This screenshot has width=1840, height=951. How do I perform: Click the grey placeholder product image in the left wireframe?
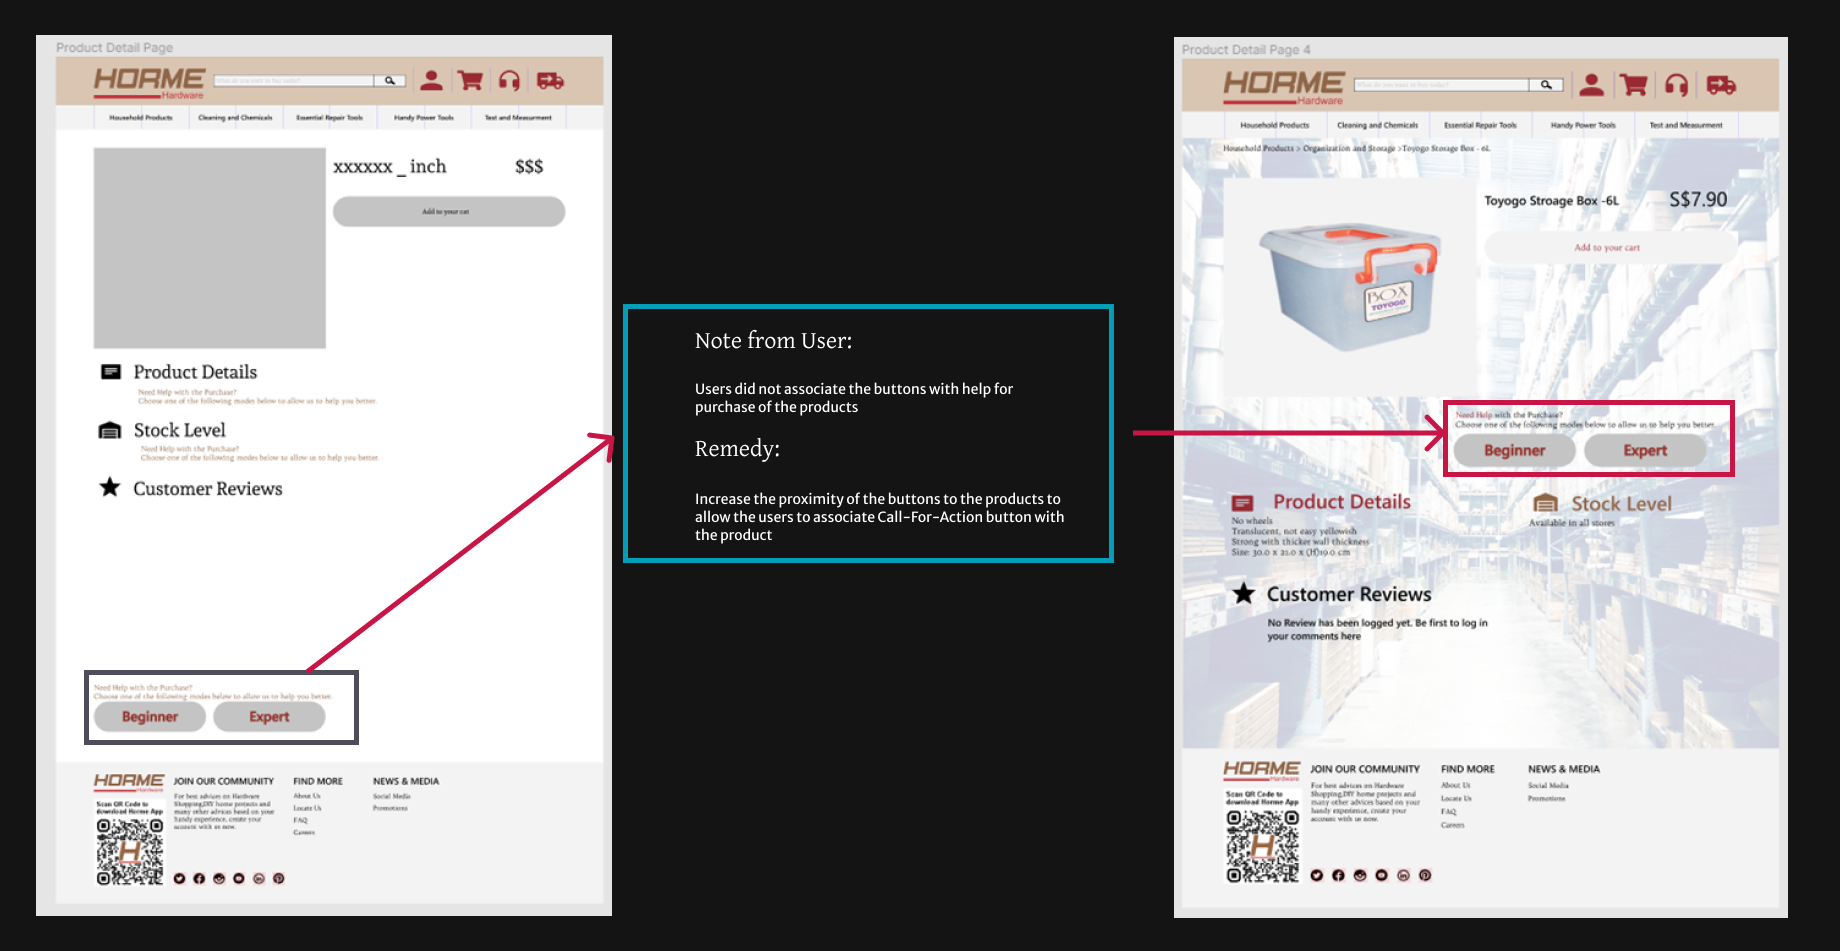coord(210,248)
